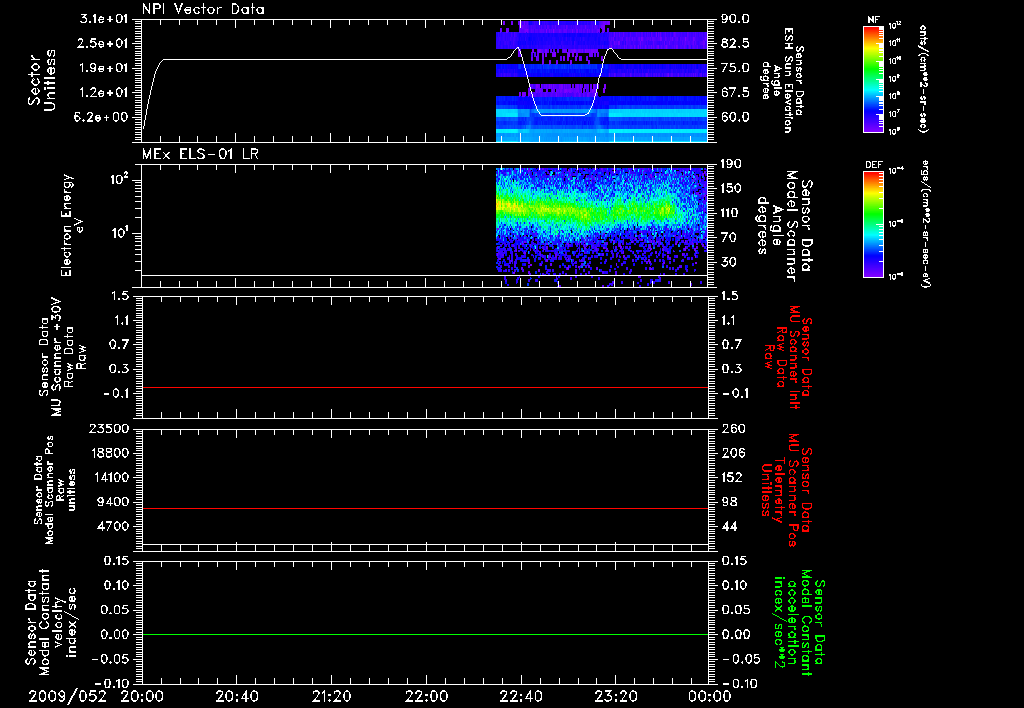
Task: Click the '82.5' sun elevation tick
Action: coord(735,43)
